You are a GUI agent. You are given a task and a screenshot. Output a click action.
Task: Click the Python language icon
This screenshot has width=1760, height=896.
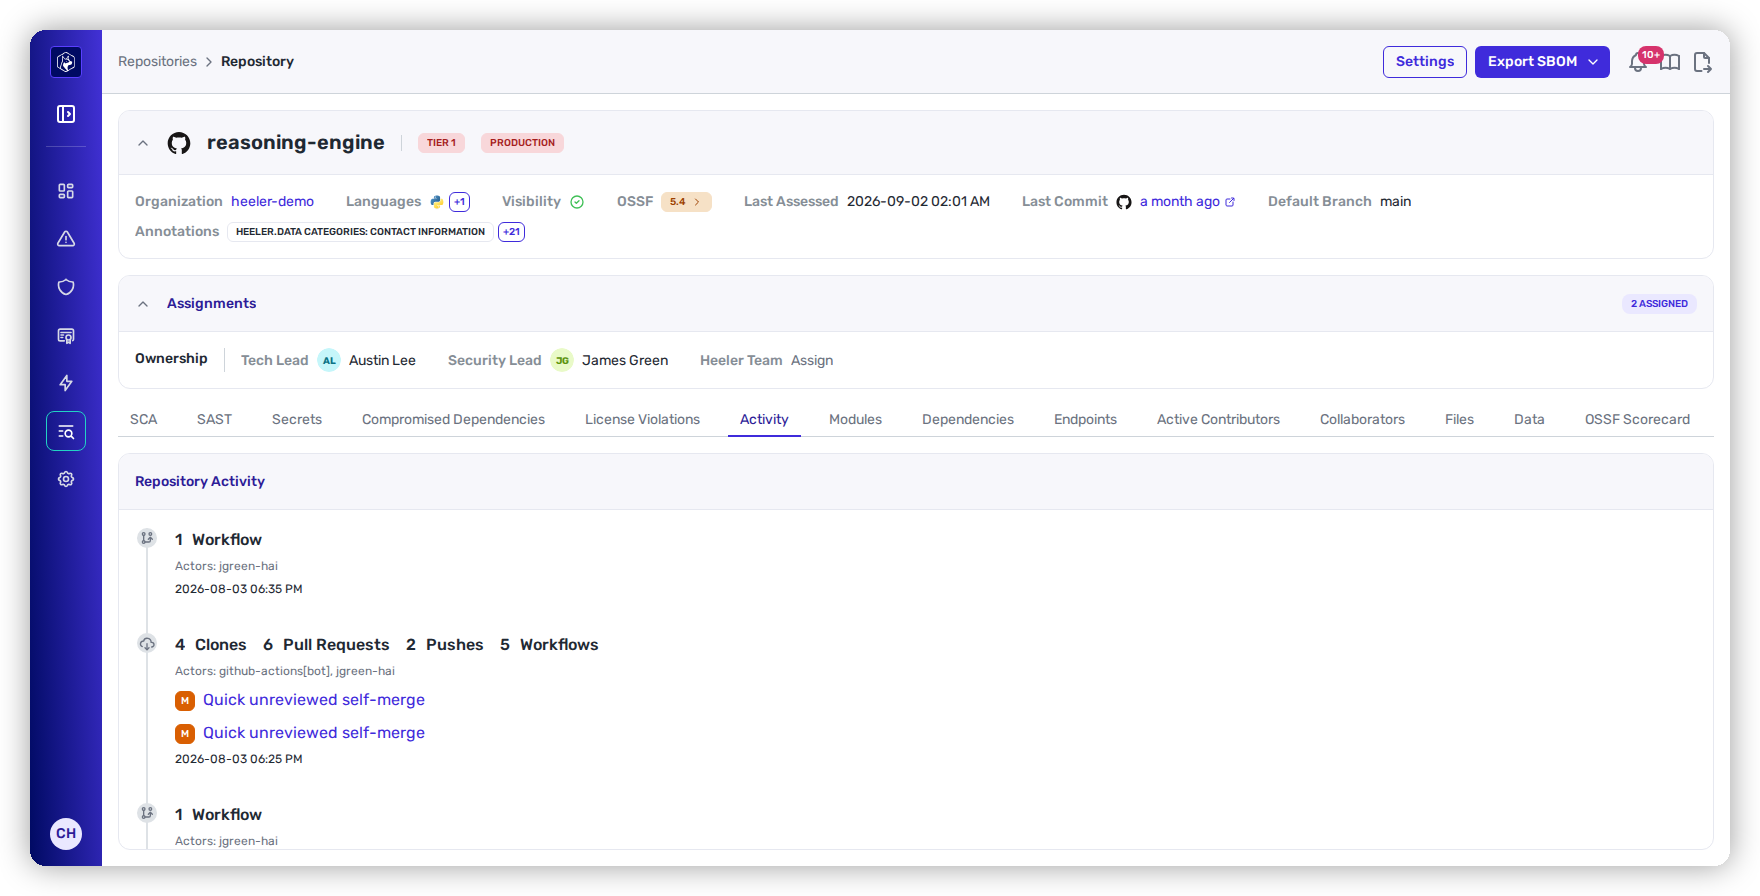[x=436, y=201]
